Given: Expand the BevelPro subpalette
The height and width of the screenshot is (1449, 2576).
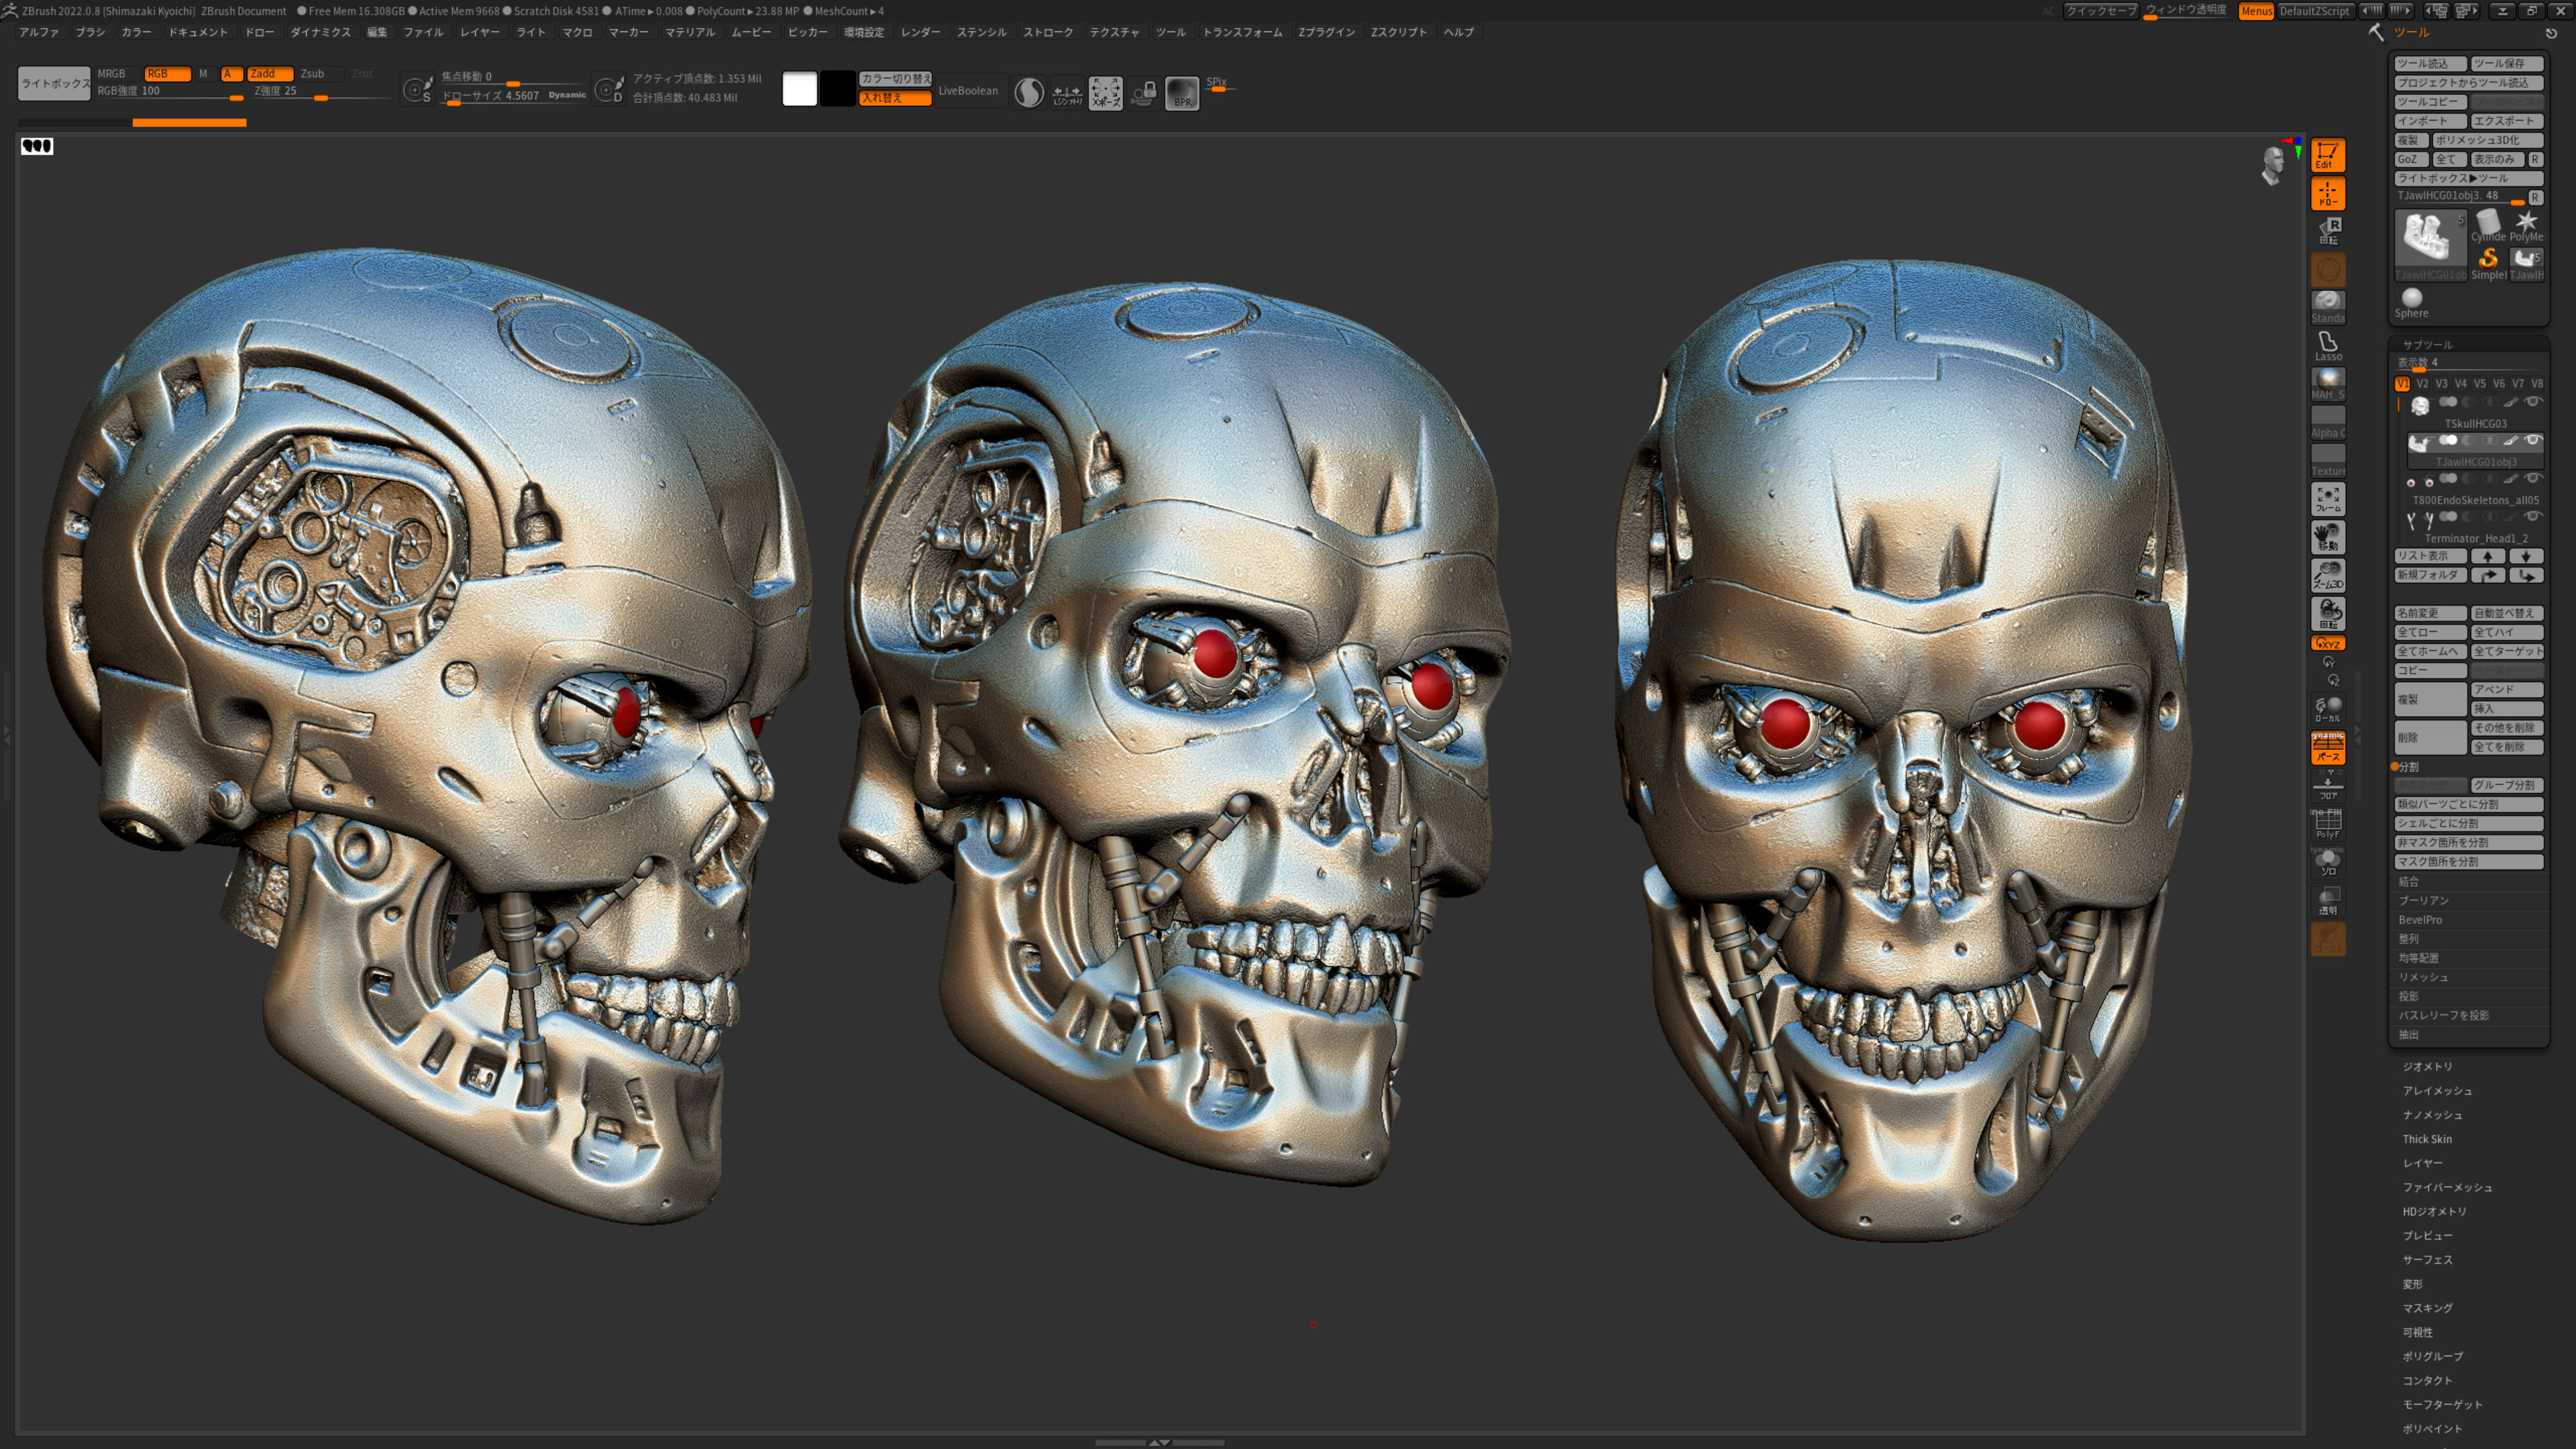Looking at the screenshot, I should (x=2420, y=920).
